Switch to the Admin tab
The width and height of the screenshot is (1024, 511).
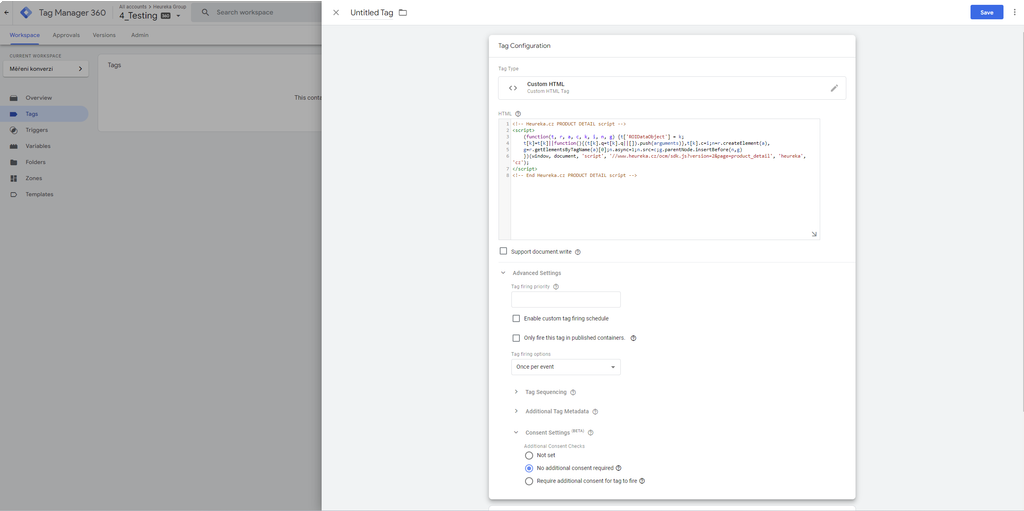click(x=140, y=35)
